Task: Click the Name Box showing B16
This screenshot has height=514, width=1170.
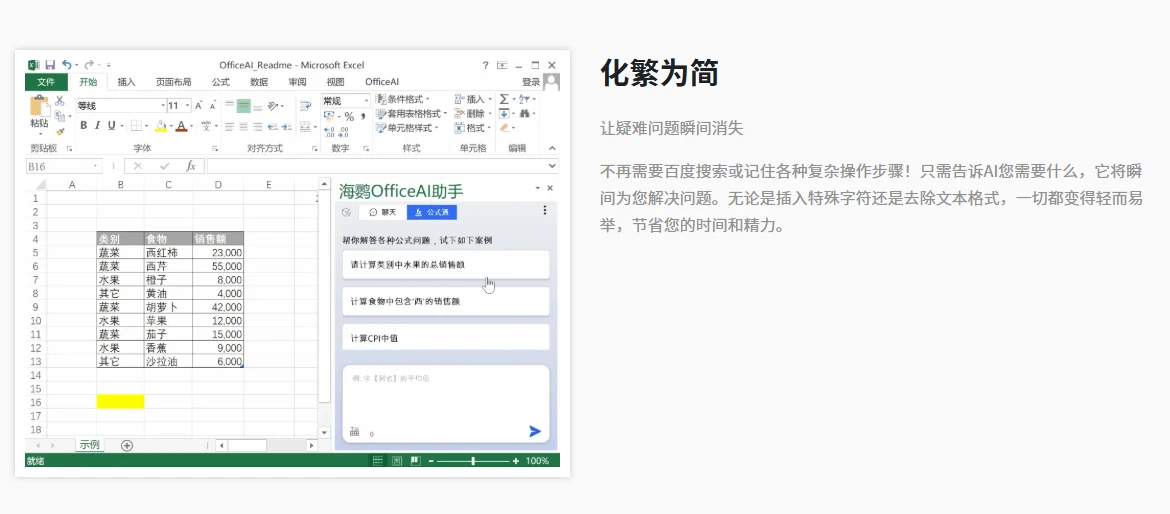Action: tap(63, 166)
